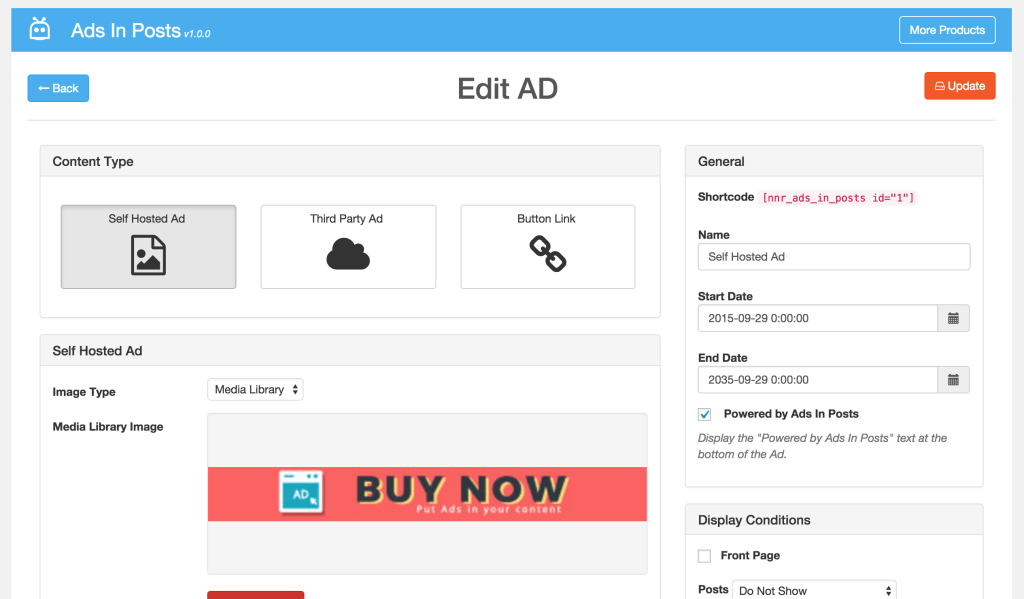Open the Start Date calendar picker
Image resolution: width=1024 pixels, height=599 pixels.
[953, 318]
